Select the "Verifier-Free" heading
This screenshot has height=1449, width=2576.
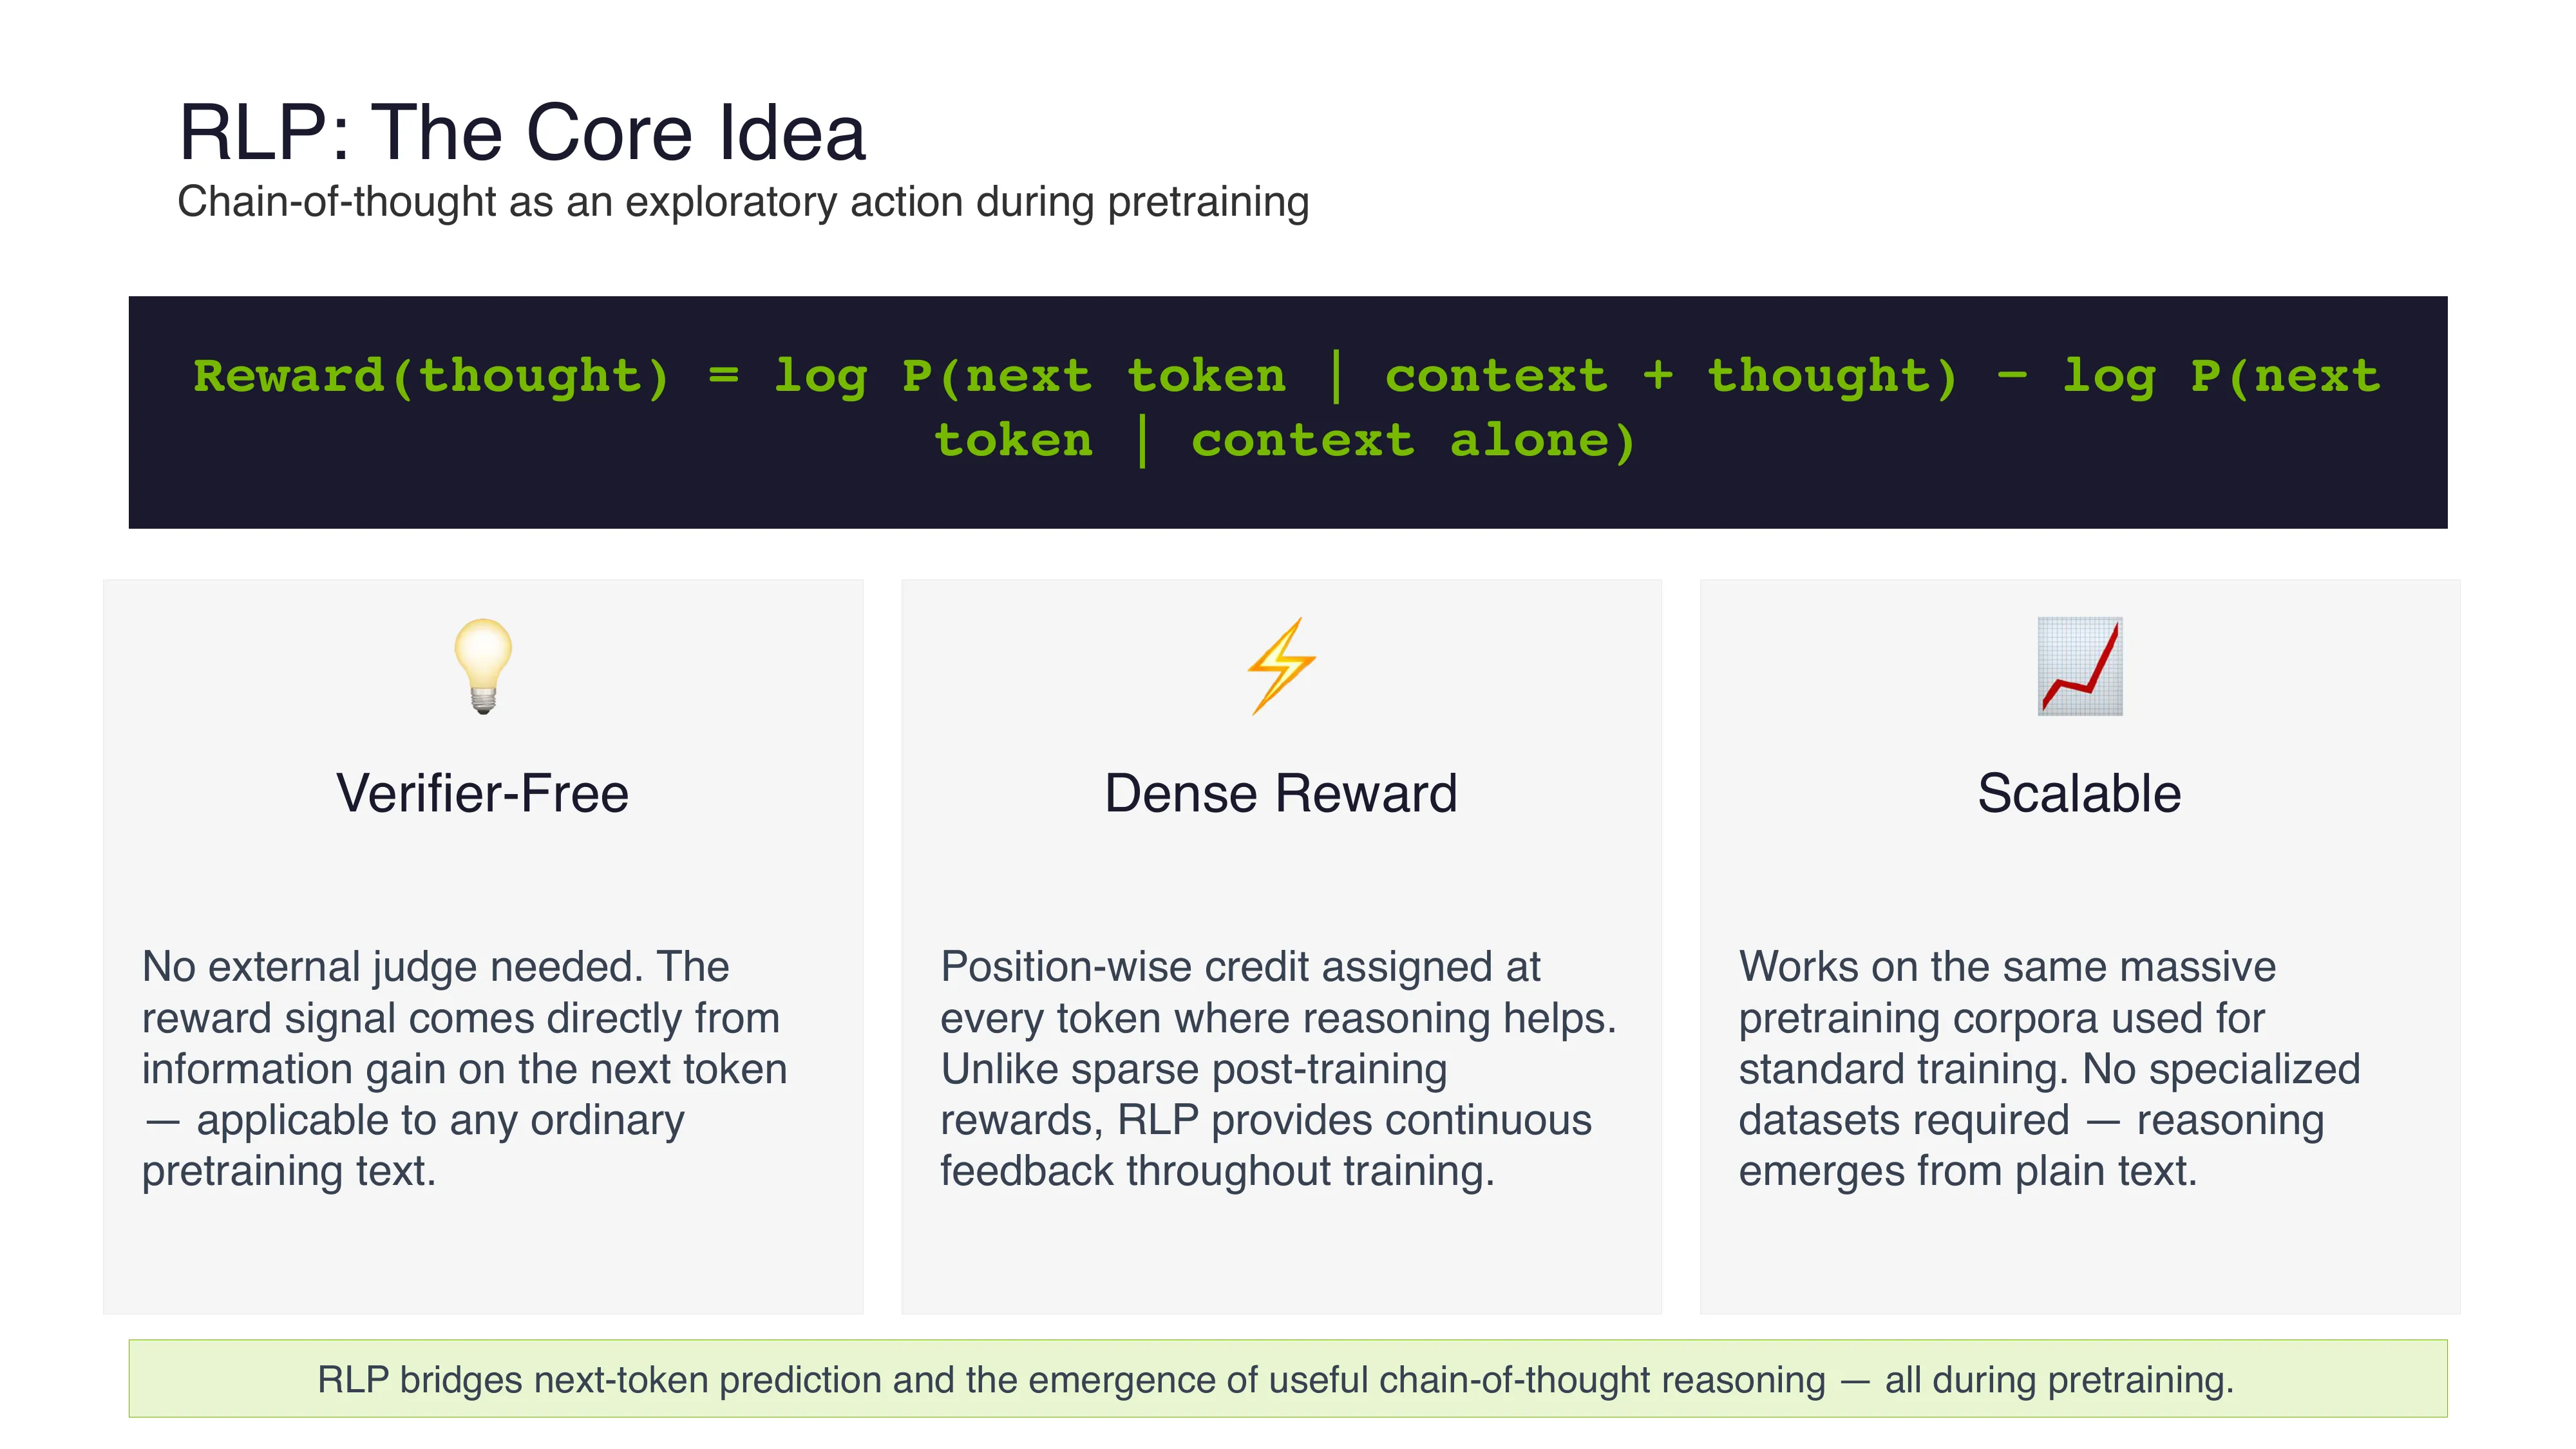click(483, 794)
